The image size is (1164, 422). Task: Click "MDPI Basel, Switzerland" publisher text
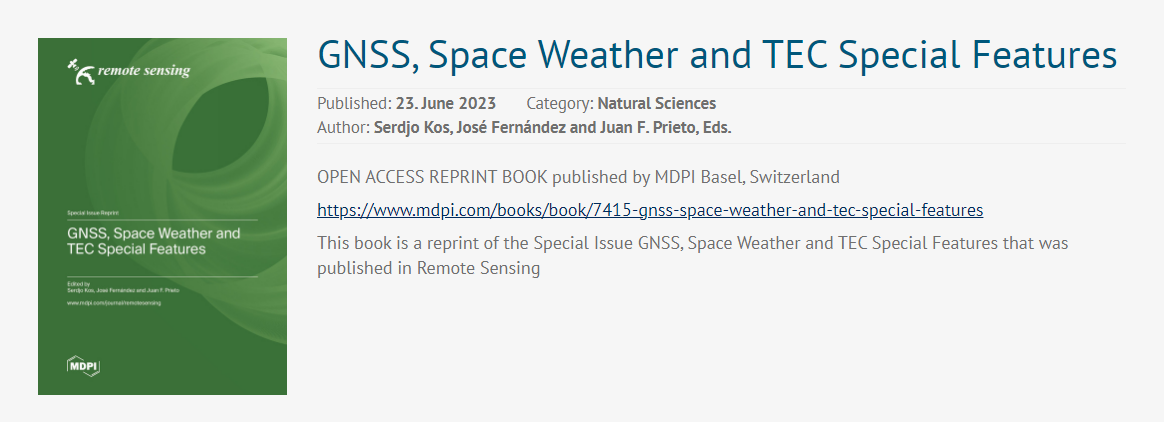pyautogui.click(x=748, y=177)
